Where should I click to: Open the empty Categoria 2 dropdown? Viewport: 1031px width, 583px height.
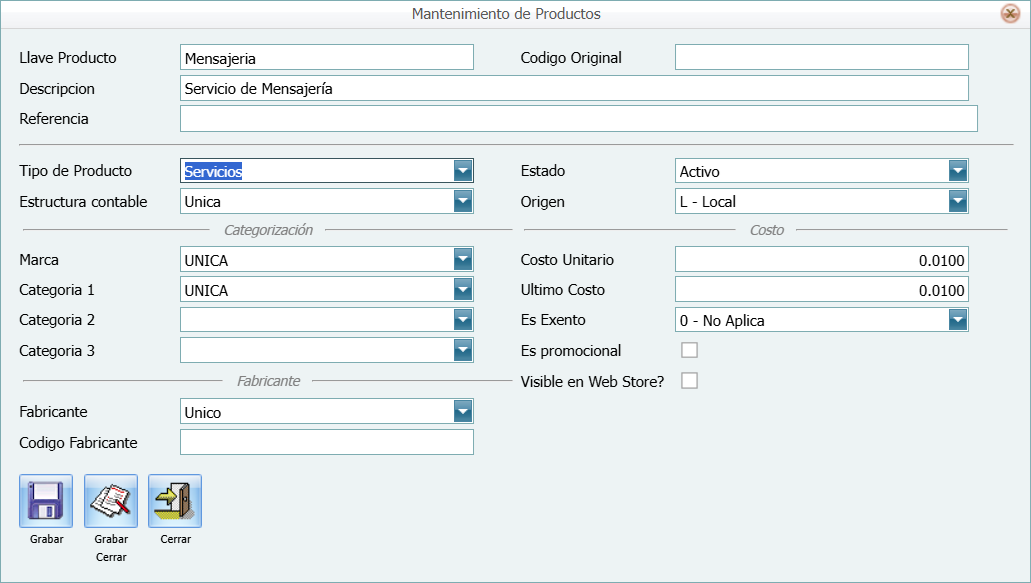pyautogui.click(x=463, y=319)
